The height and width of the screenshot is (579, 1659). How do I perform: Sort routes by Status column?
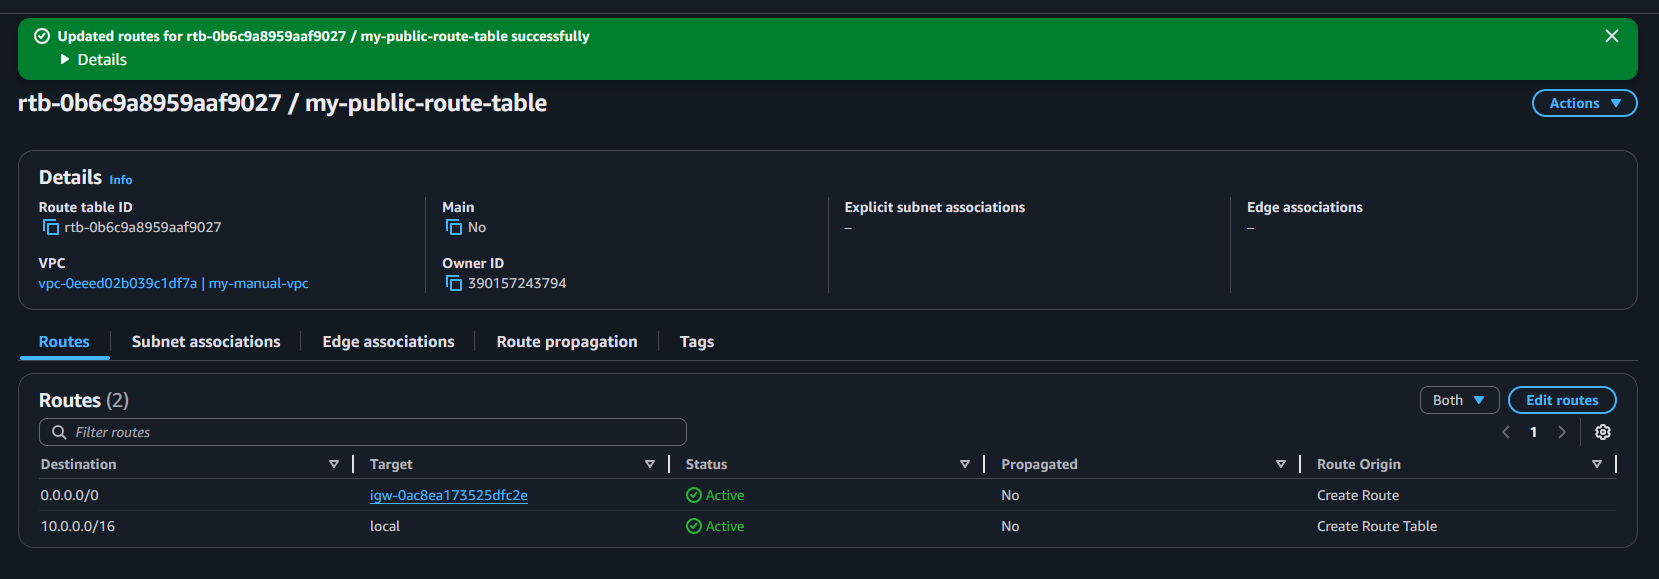965,464
